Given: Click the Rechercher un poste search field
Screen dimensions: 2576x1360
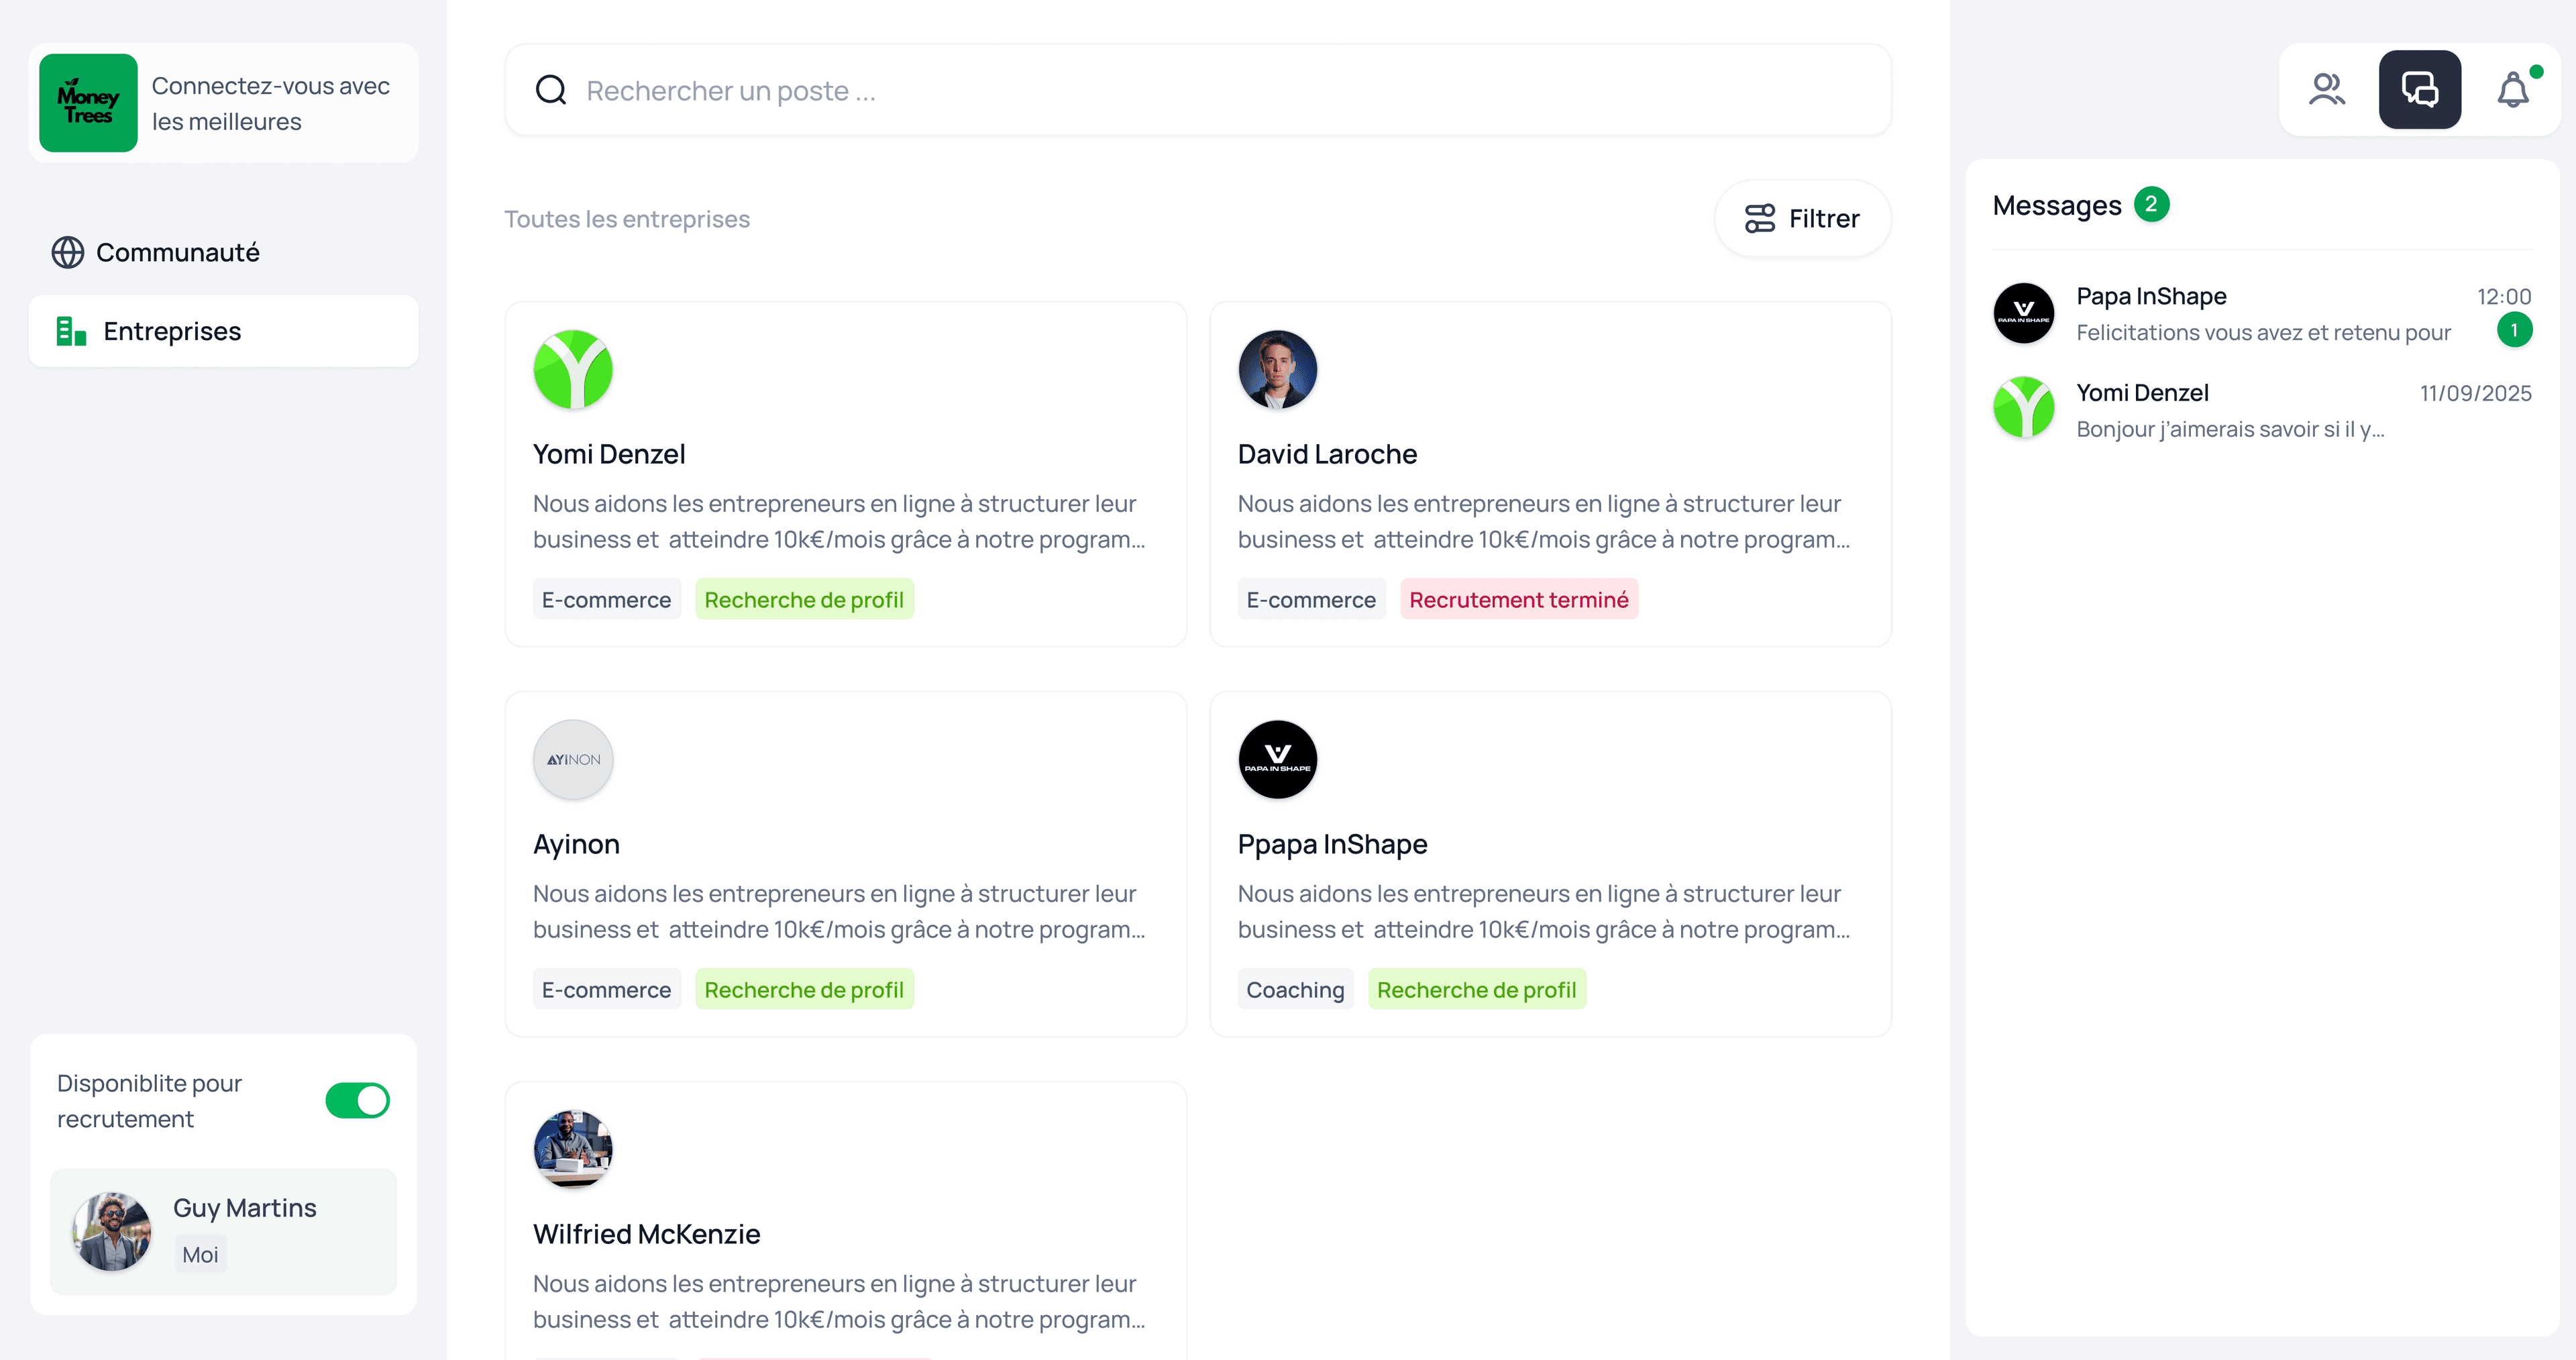Looking at the screenshot, I should [1200, 90].
